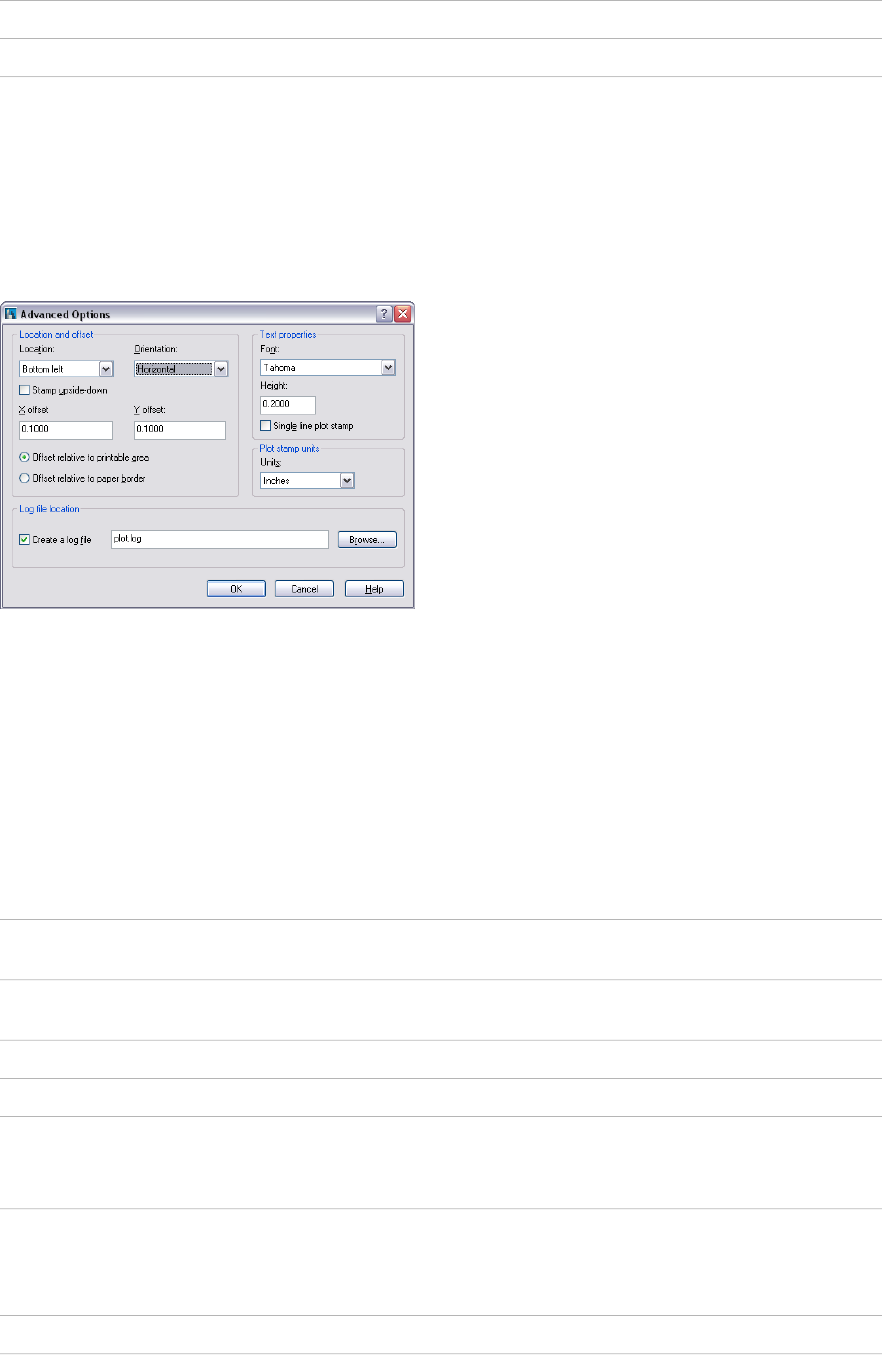Click the X offset input field
Screen dimensions: 882x1355
click(x=66, y=430)
